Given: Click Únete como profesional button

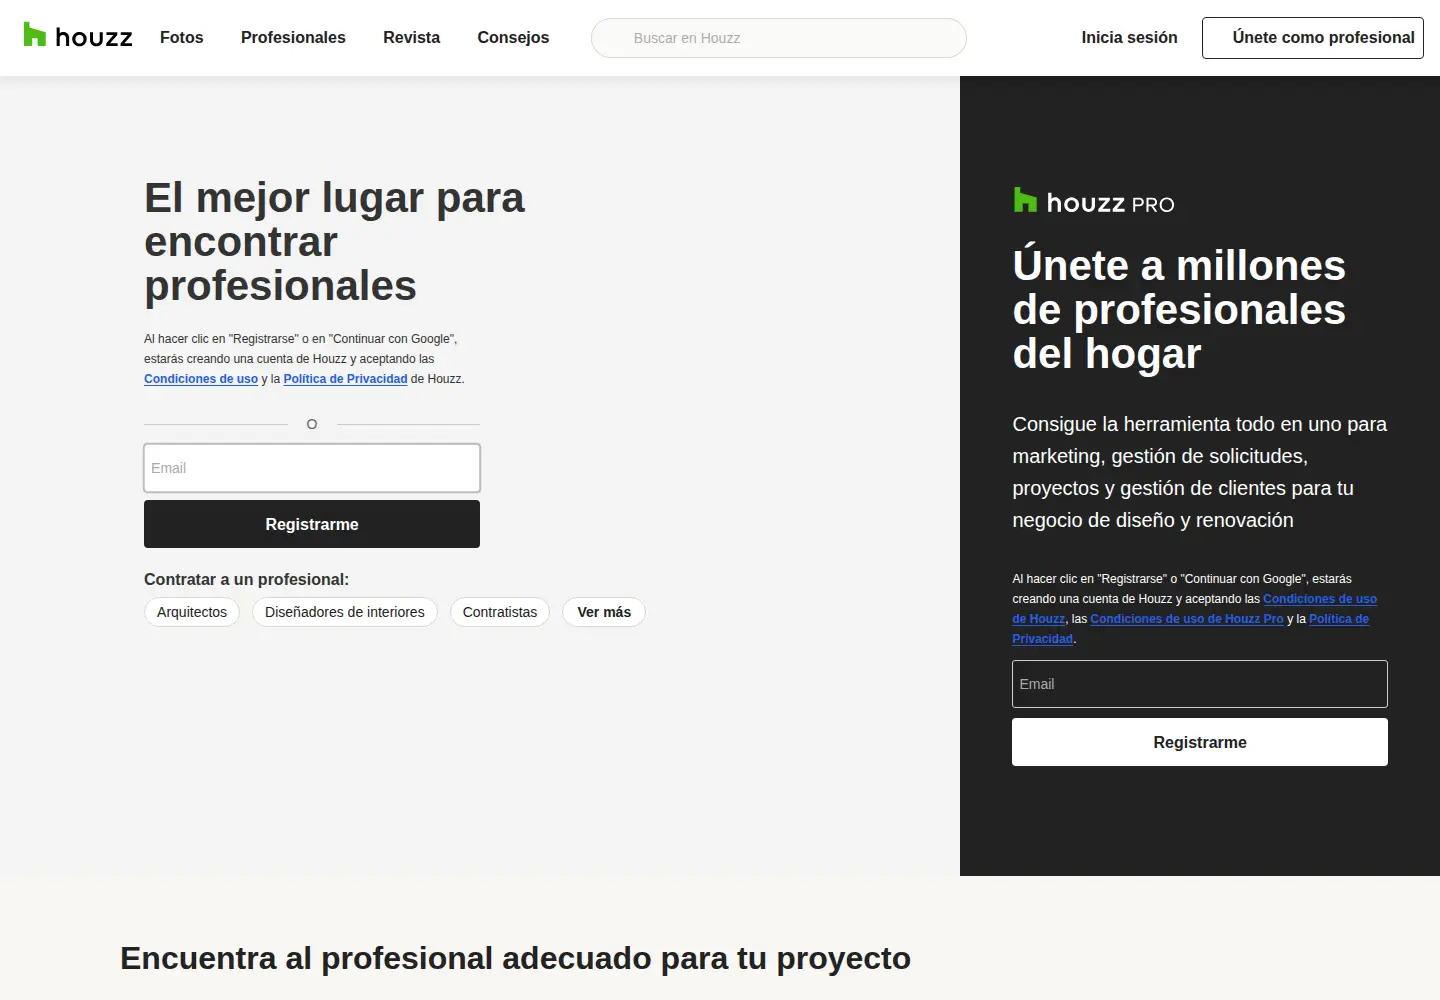Looking at the screenshot, I should point(1313,38).
